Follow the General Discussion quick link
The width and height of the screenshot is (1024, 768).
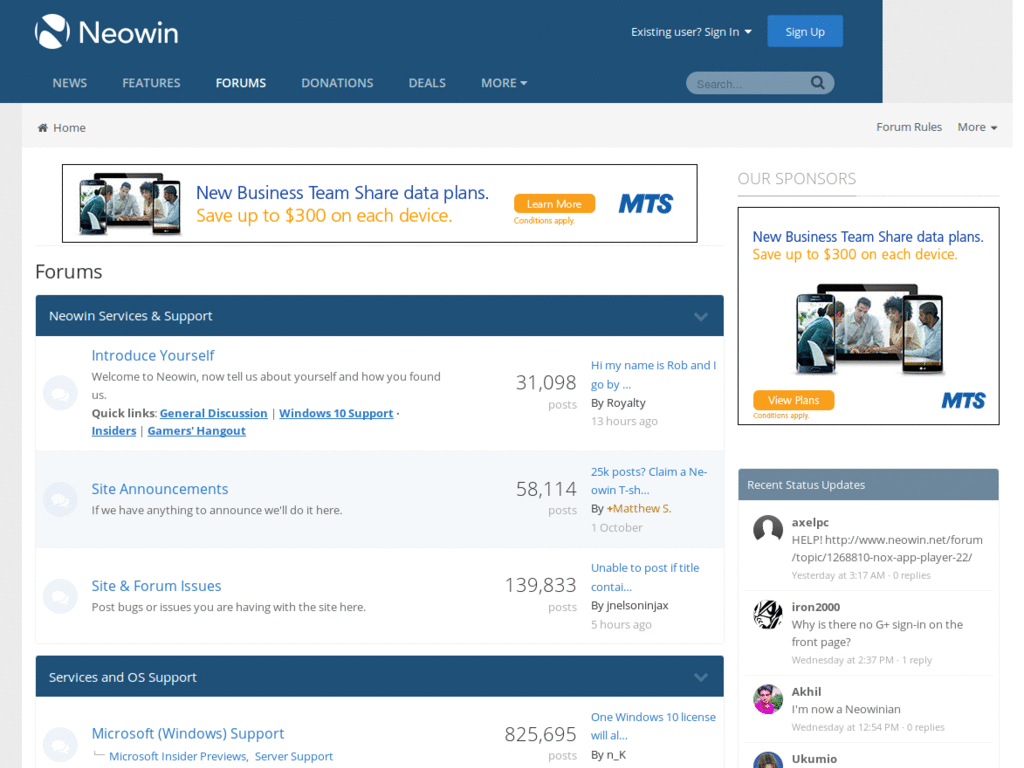point(214,413)
